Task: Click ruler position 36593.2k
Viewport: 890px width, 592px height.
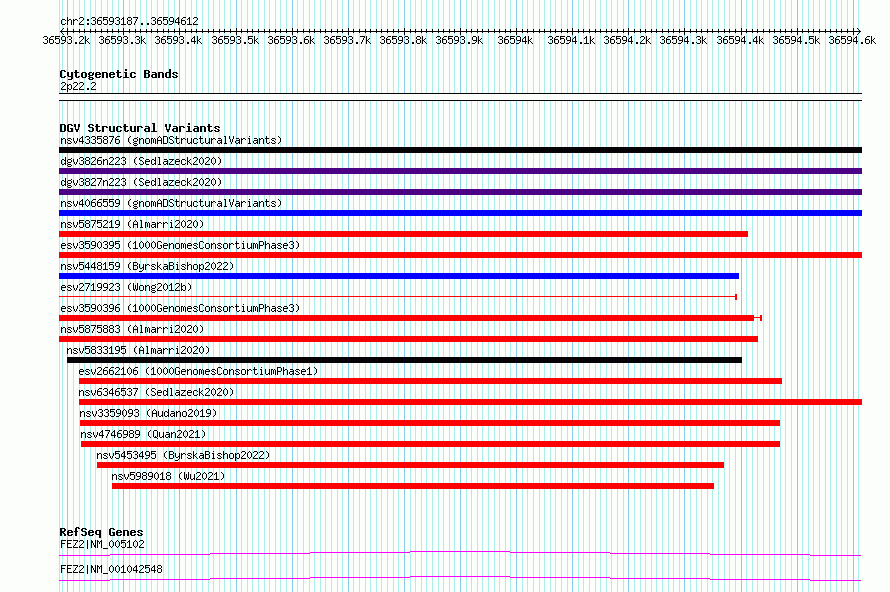Action: tap(66, 40)
